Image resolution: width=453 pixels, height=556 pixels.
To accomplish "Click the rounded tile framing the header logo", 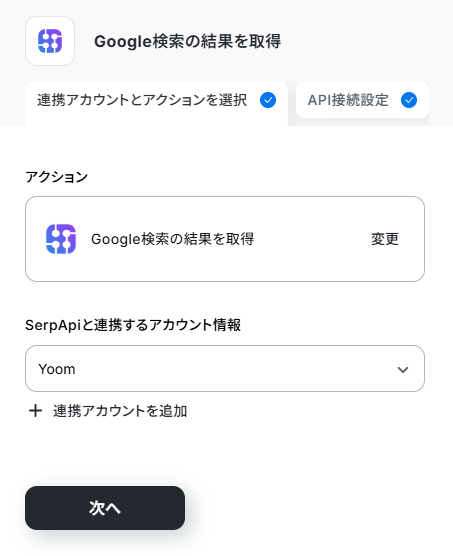I will tap(50, 41).
